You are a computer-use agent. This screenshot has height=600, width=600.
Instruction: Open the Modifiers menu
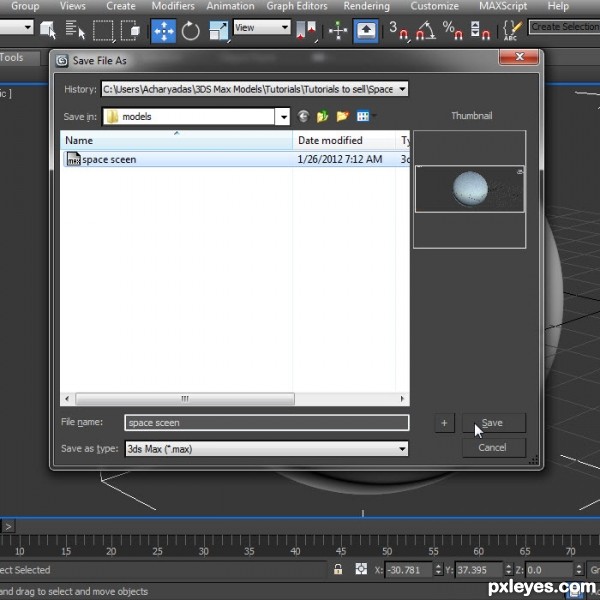(x=173, y=6)
